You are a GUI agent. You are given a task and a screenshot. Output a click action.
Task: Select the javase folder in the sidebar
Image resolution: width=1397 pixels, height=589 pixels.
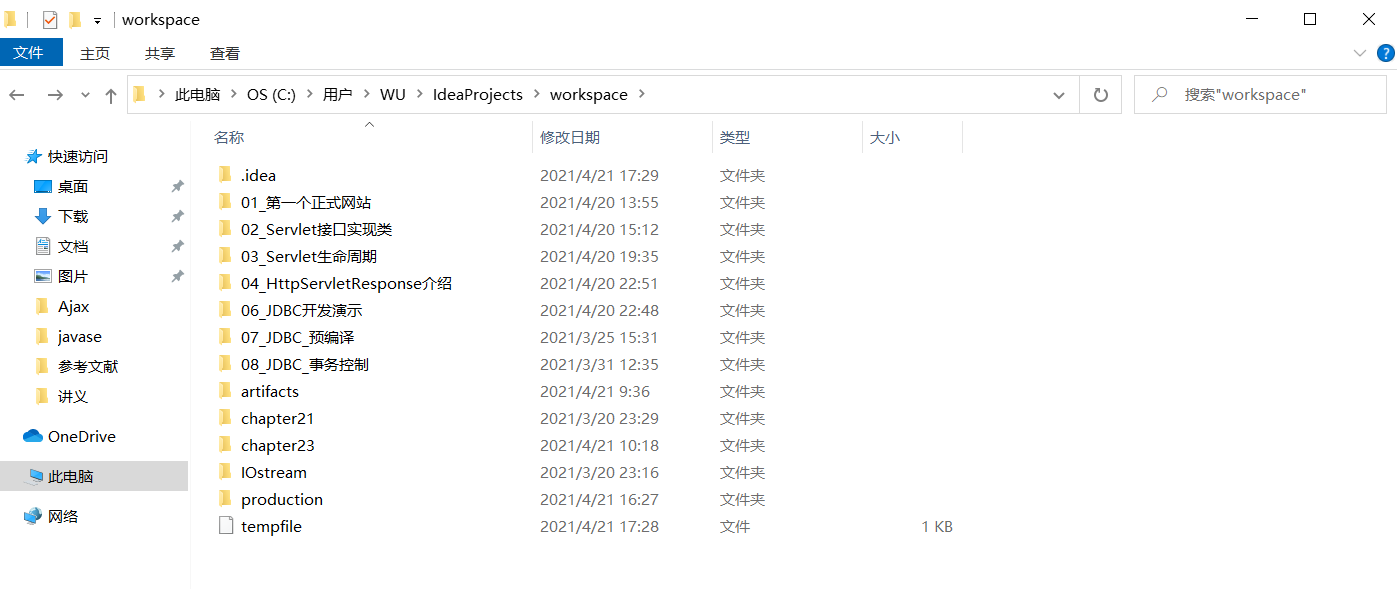tap(80, 337)
